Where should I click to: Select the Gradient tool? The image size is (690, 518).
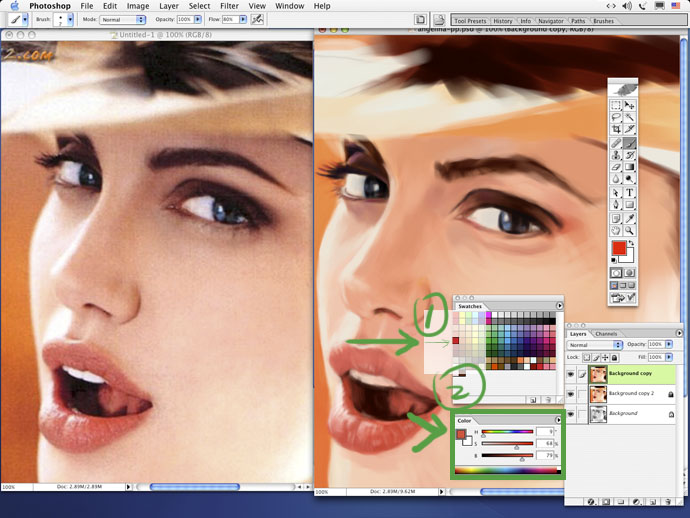pos(630,167)
